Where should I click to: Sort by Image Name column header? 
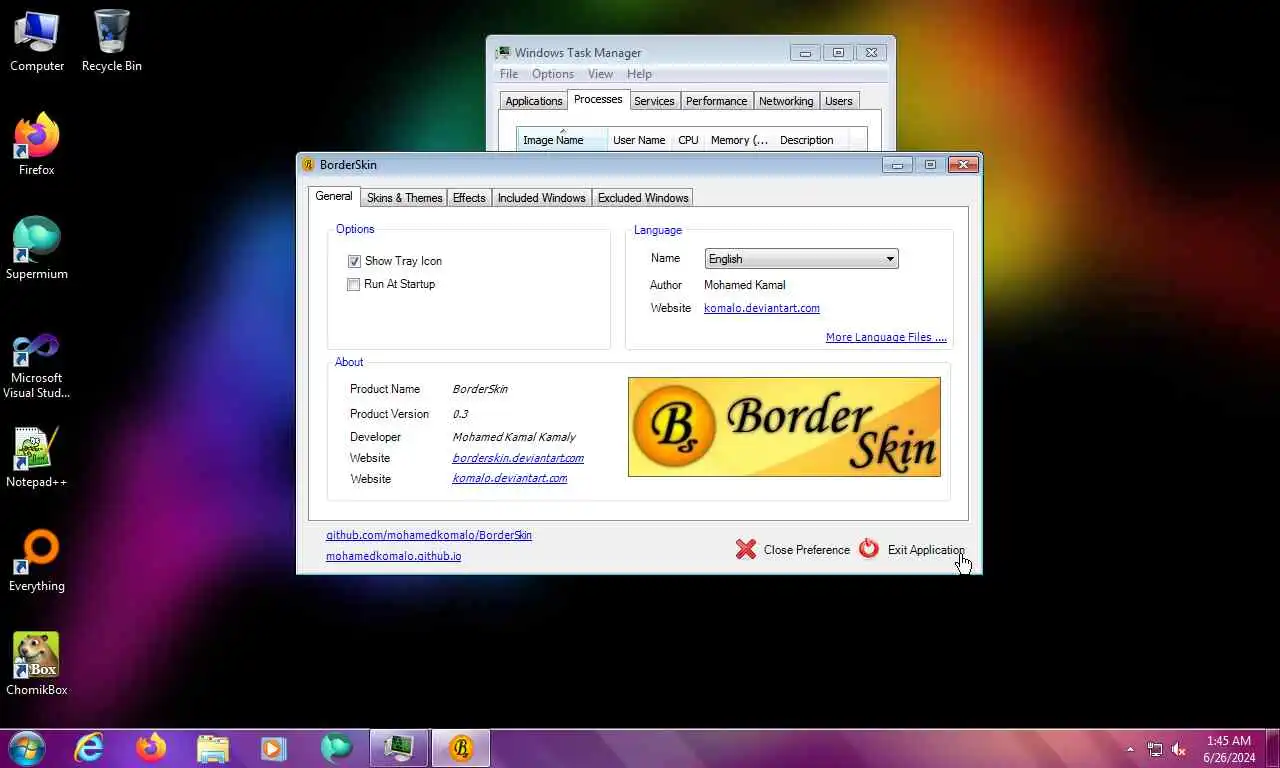[562, 139]
